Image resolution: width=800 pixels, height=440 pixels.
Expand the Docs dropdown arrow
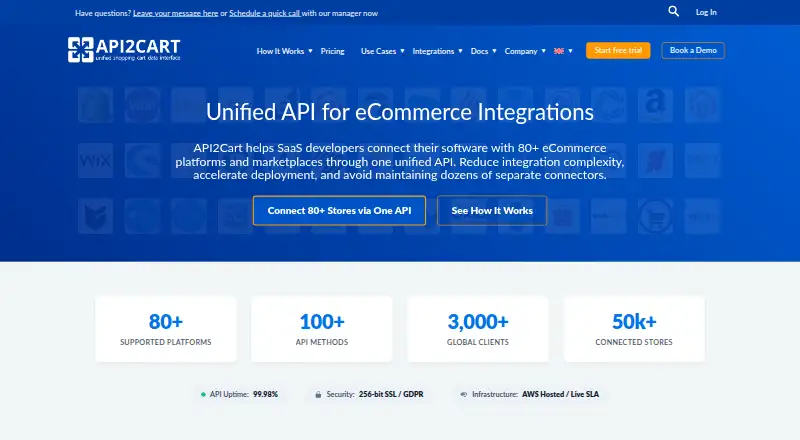pos(494,51)
